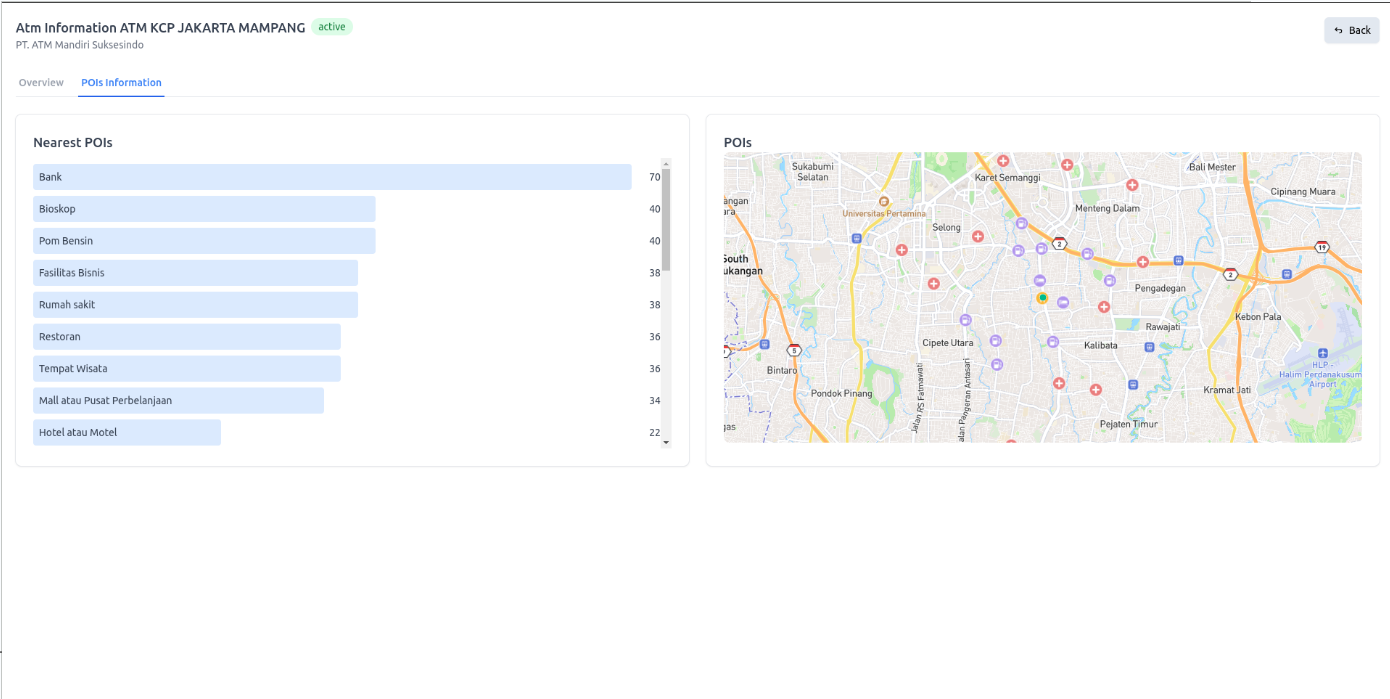The width and height of the screenshot is (1390, 699).
Task: Select the Mall atau Pusat Perbelanjaan bar
Action: pos(178,401)
